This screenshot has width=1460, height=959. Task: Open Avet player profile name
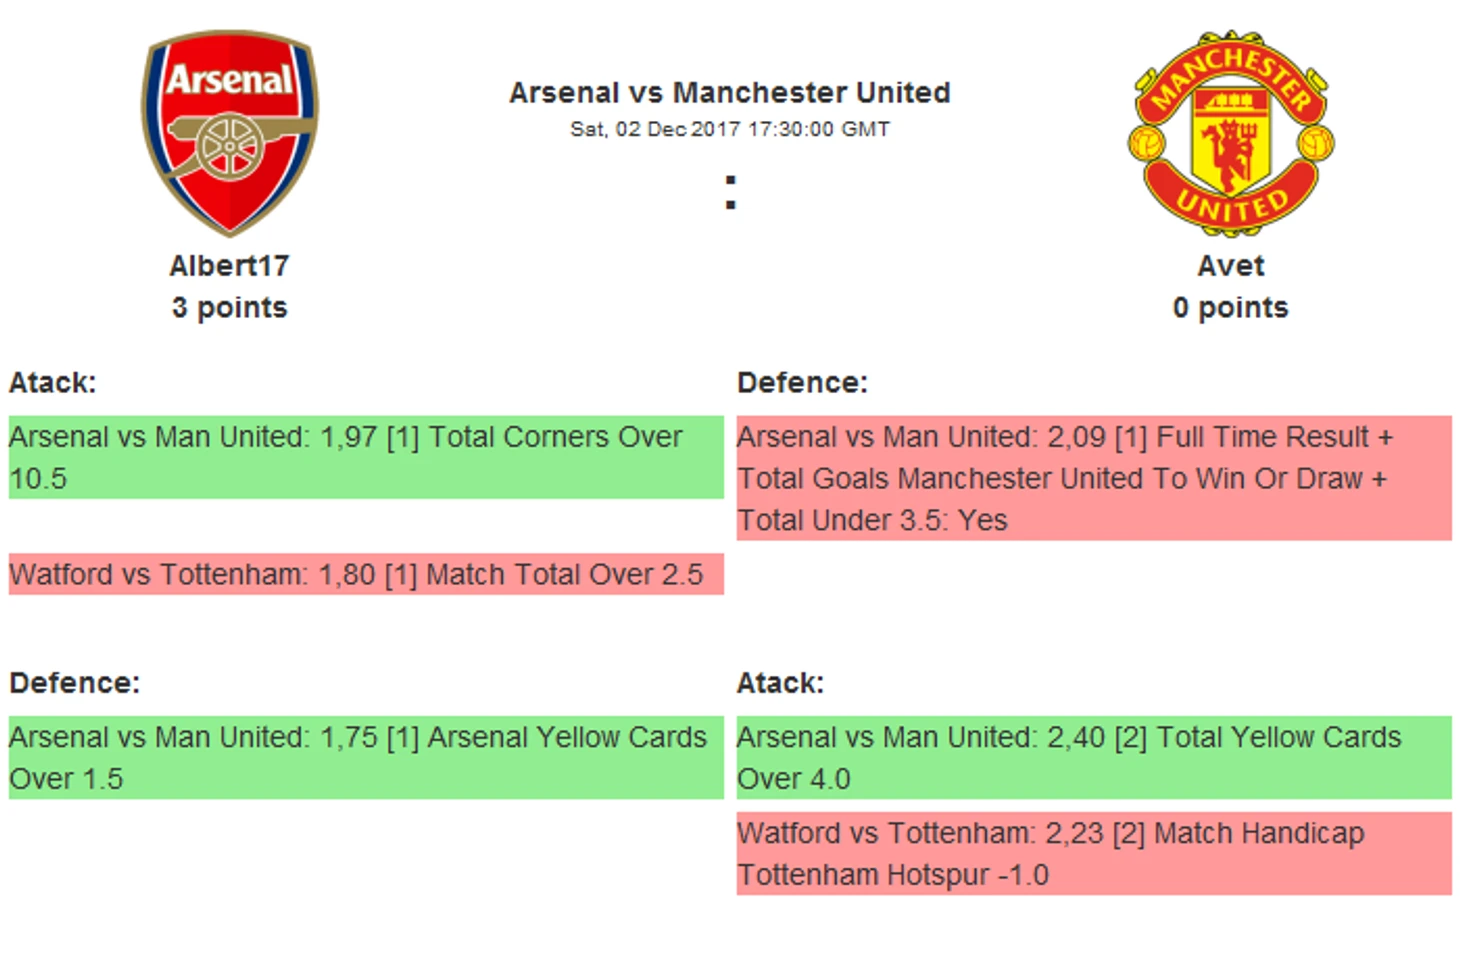coord(1231,265)
